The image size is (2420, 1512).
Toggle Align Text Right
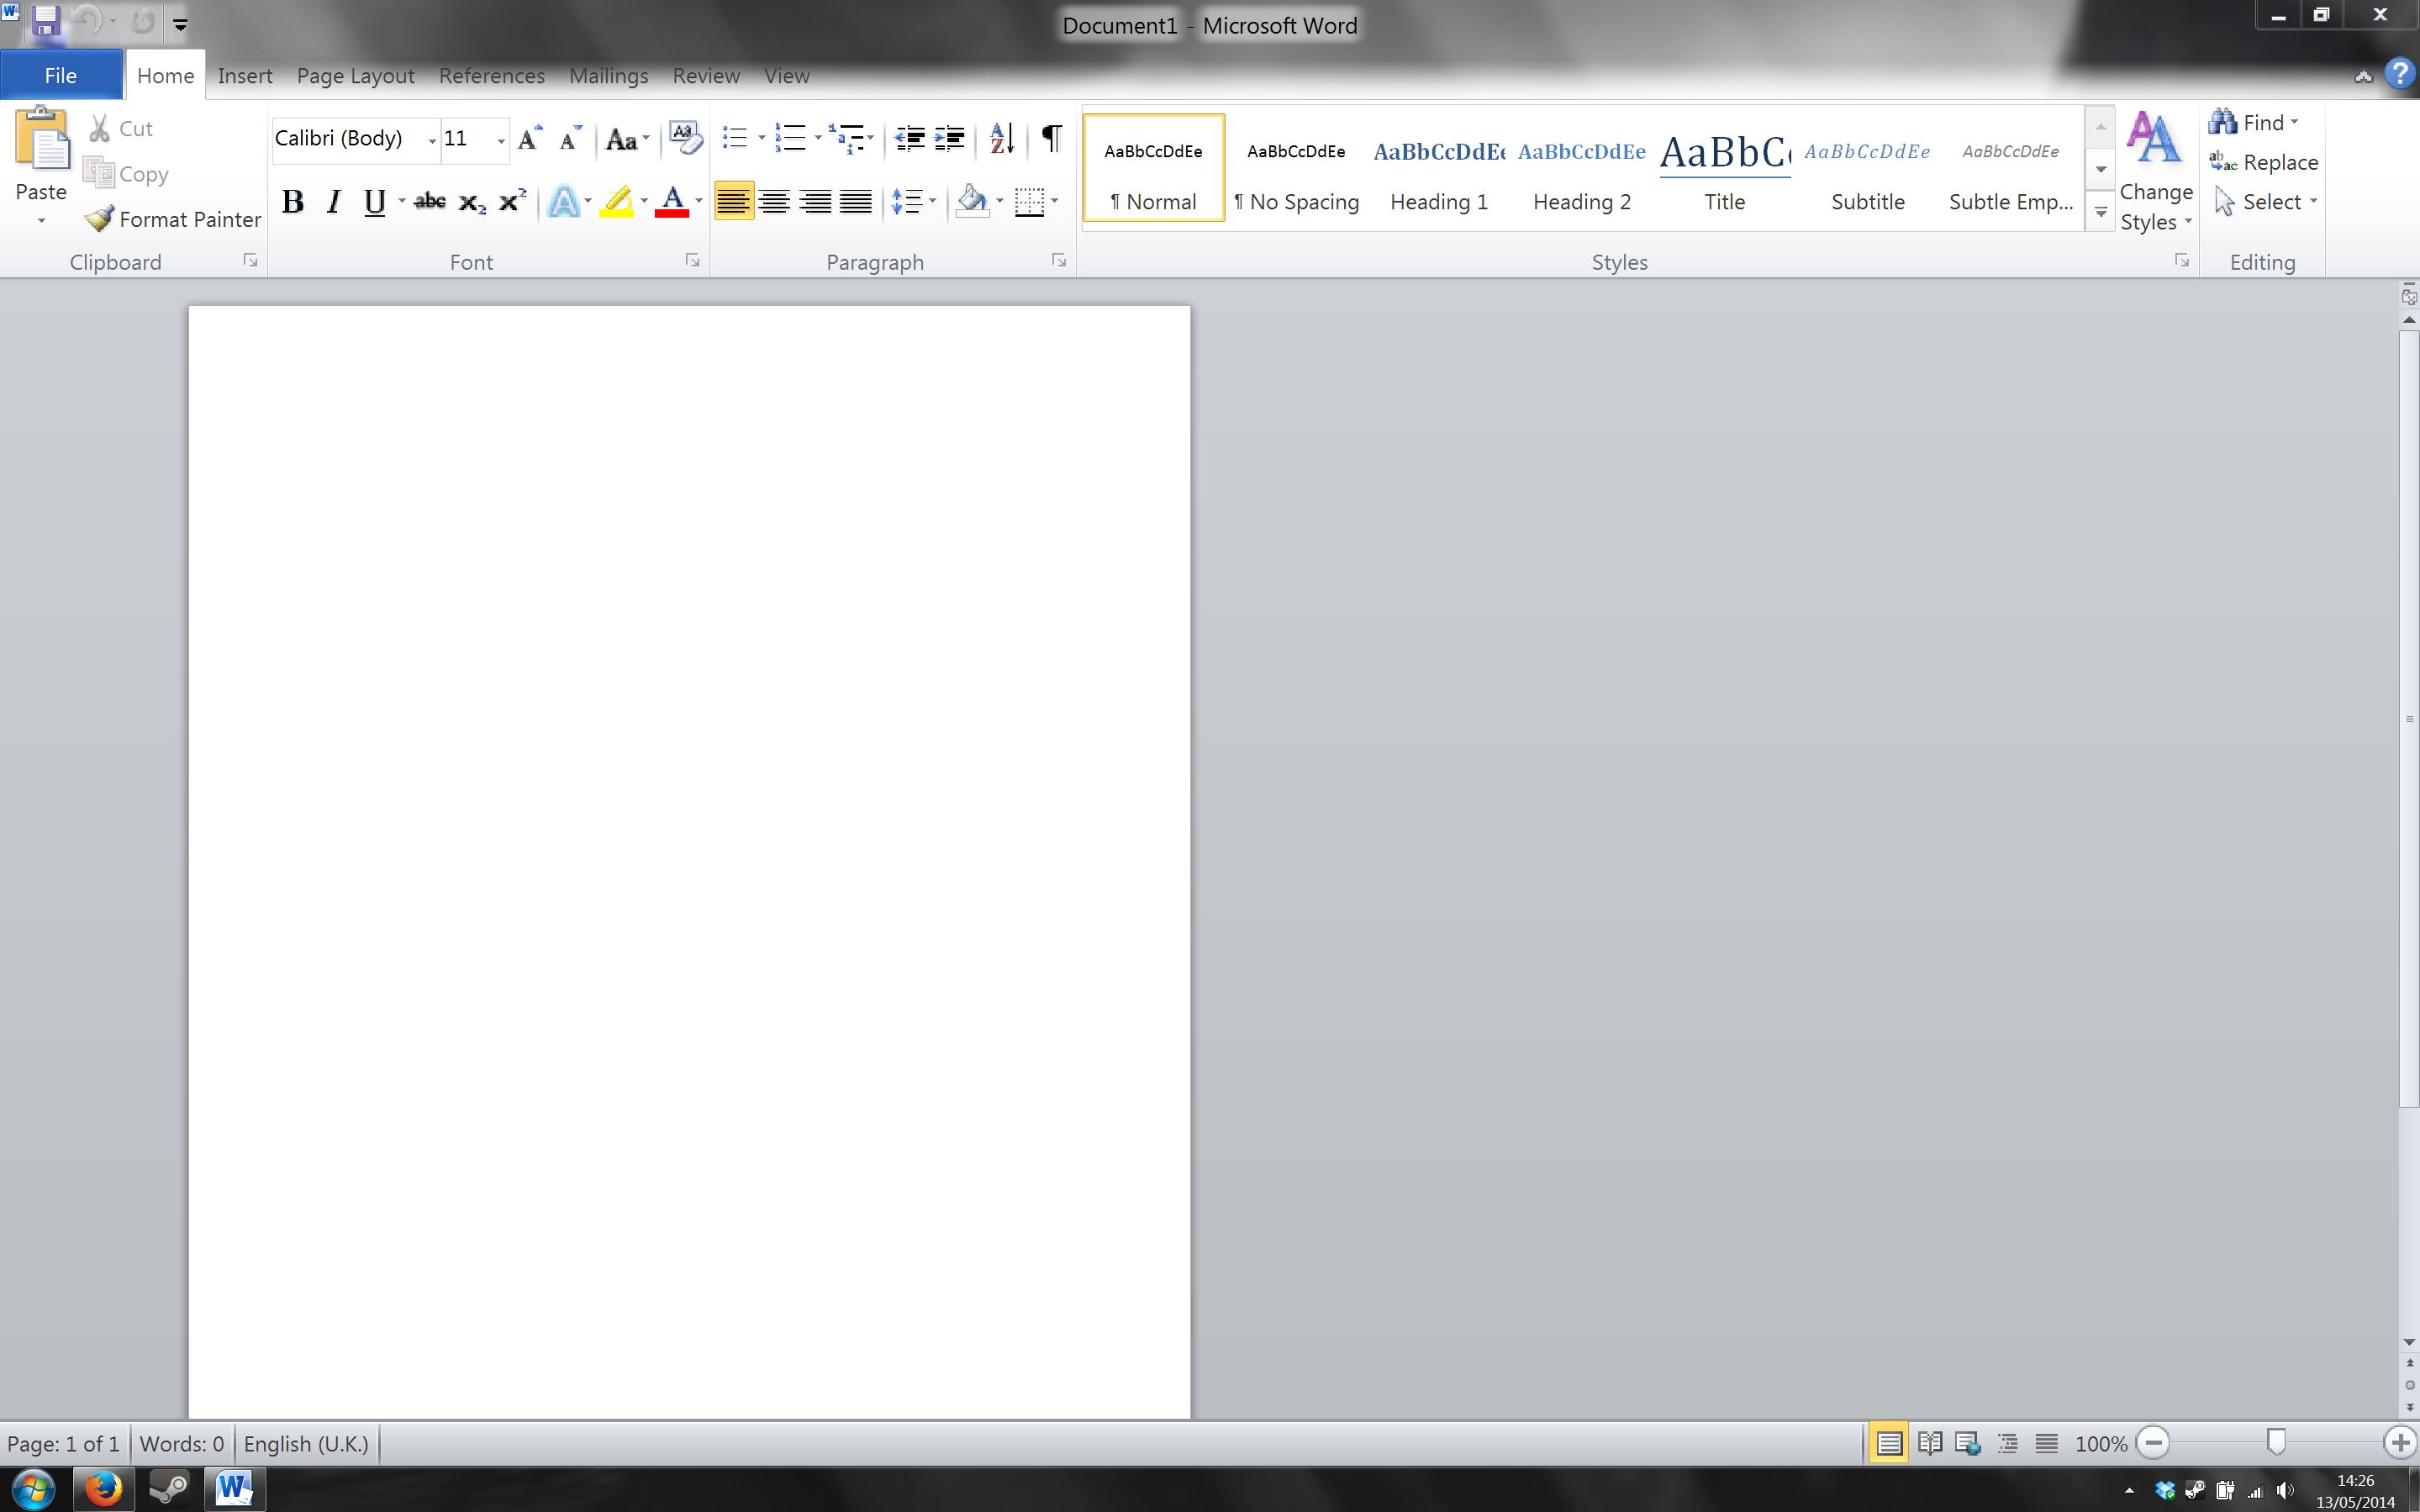[815, 201]
